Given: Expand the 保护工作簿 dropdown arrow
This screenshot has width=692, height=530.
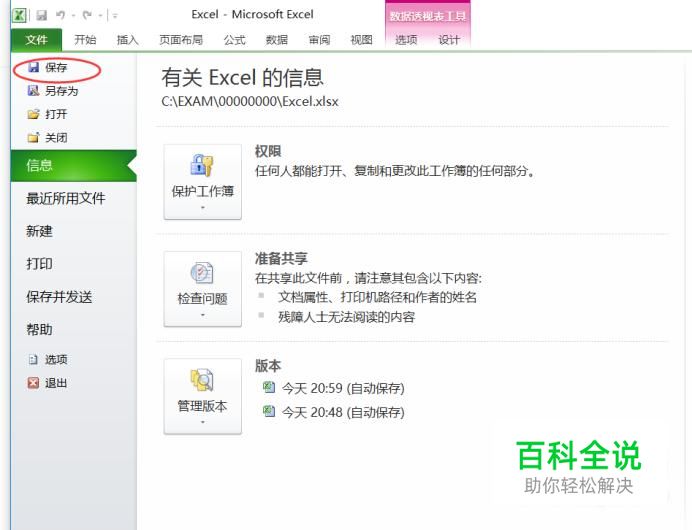Looking at the screenshot, I should tap(203, 207).
